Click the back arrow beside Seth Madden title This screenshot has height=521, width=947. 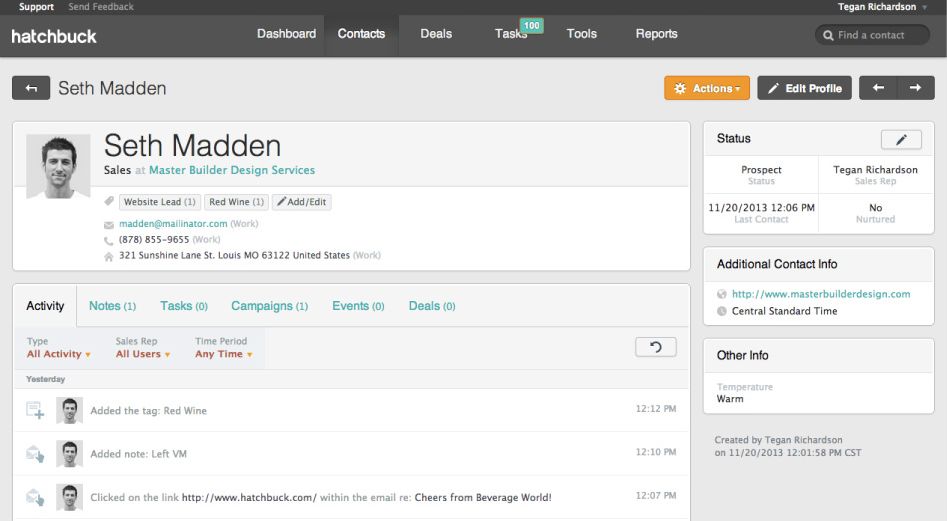tap(31, 88)
